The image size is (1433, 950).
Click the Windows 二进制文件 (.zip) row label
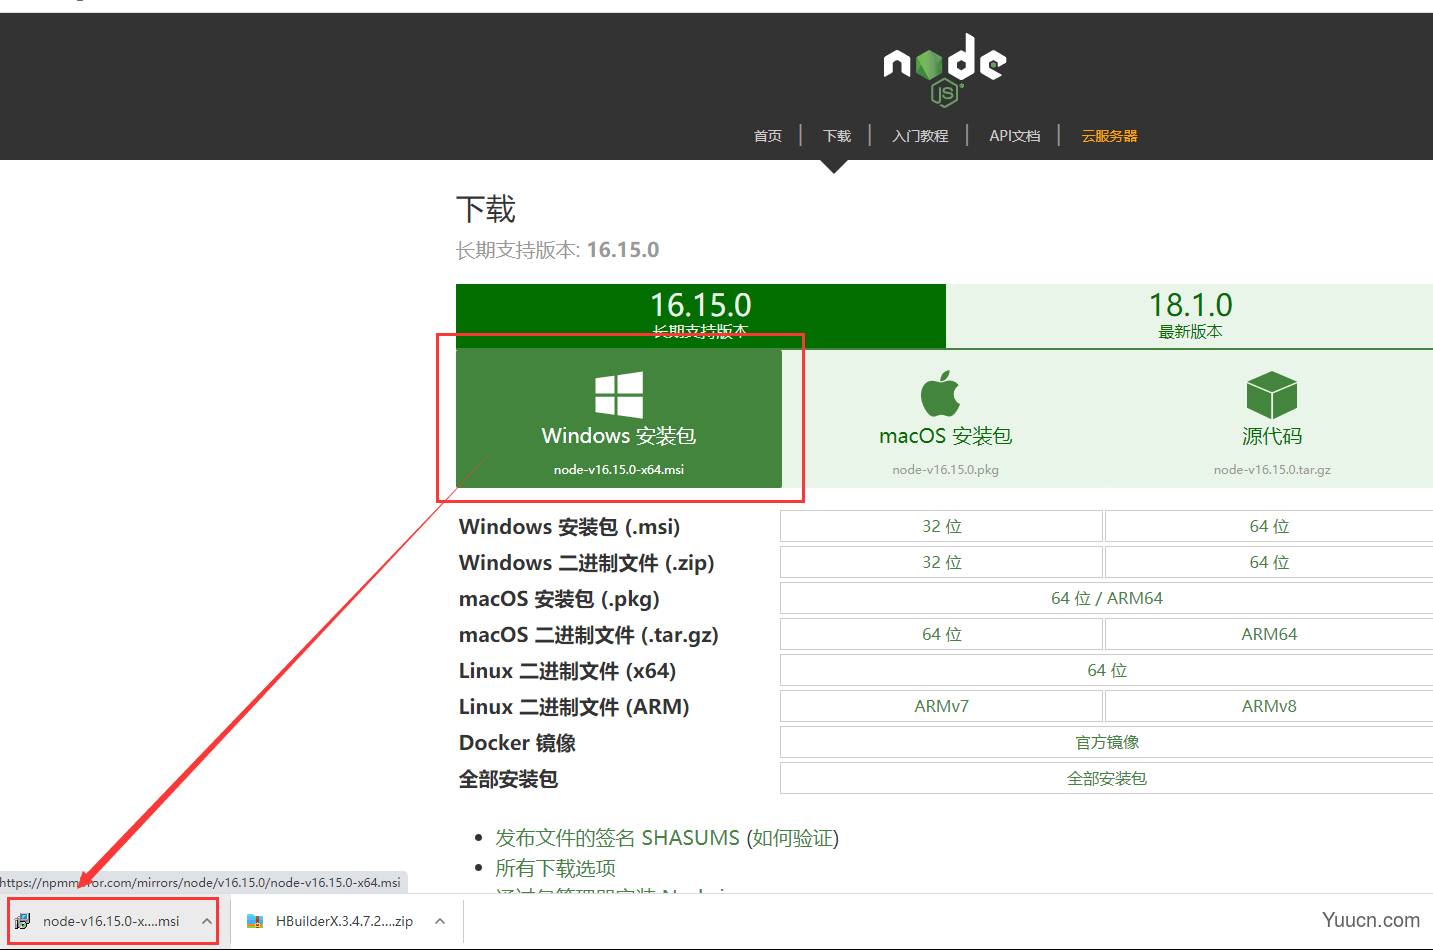click(586, 563)
